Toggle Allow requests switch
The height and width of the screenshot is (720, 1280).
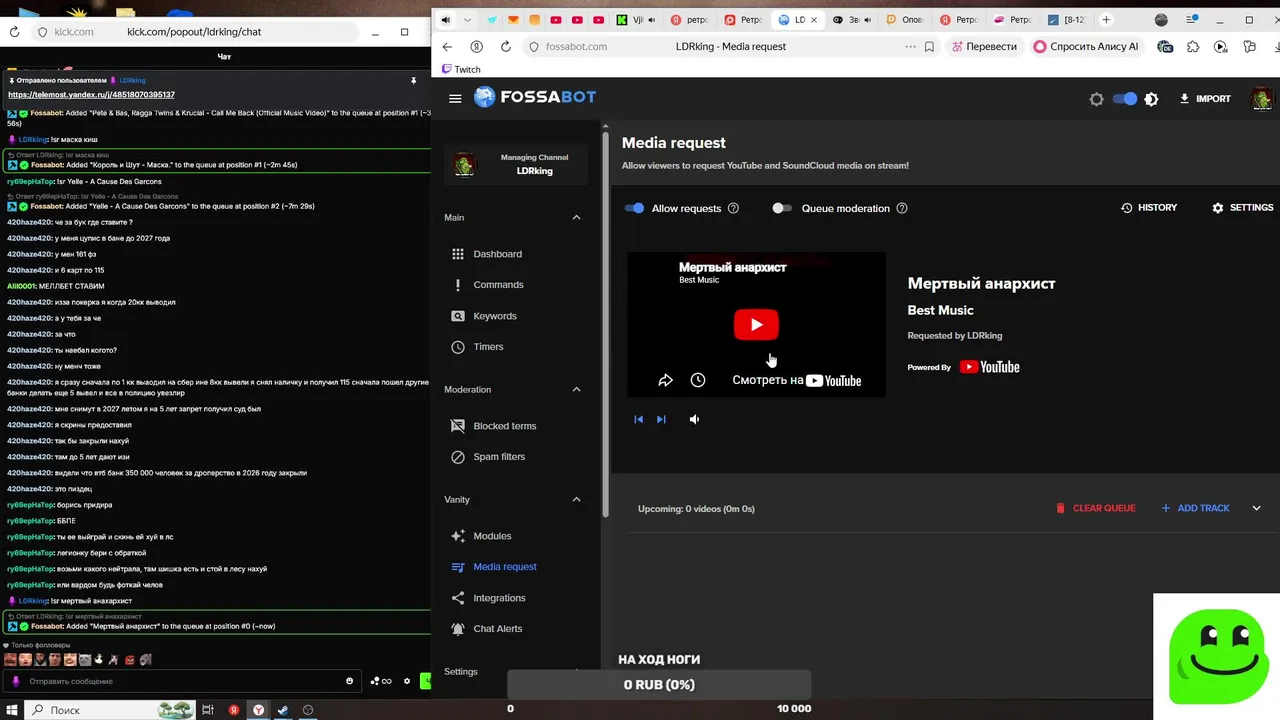[634, 208]
